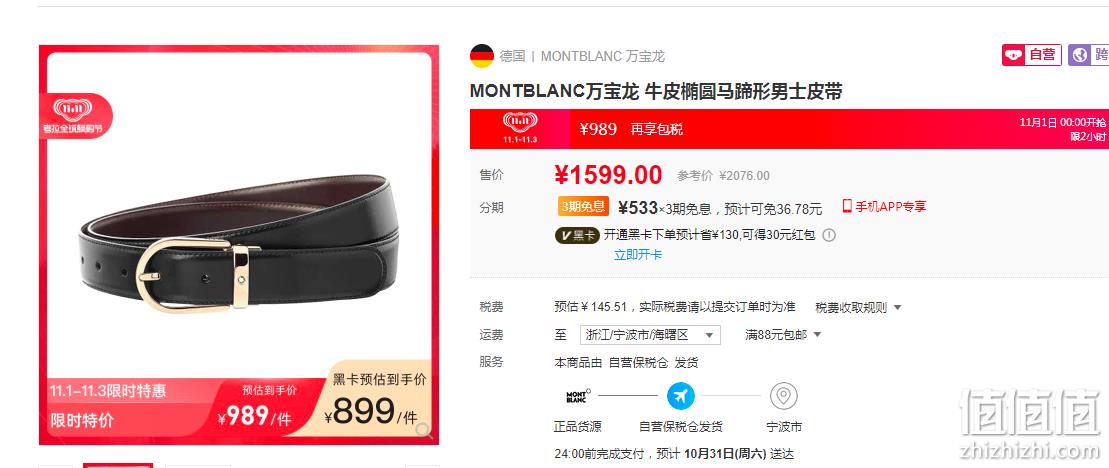Click the German flag icon

482,56
